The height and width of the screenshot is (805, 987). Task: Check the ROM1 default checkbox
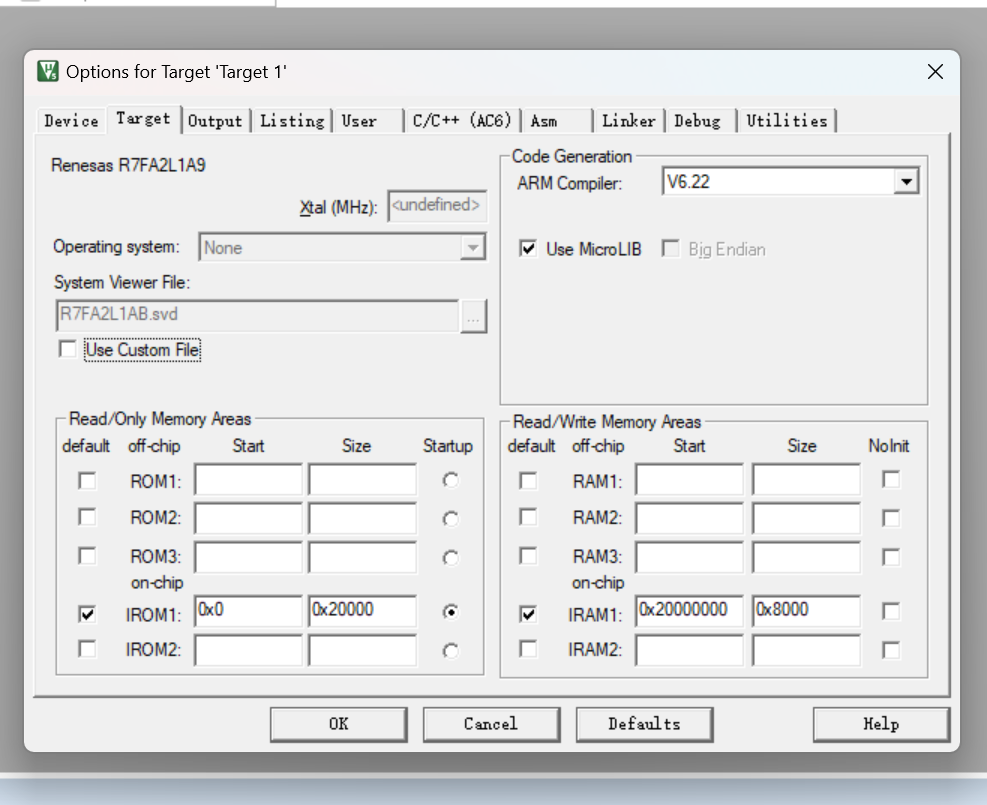coord(87,481)
